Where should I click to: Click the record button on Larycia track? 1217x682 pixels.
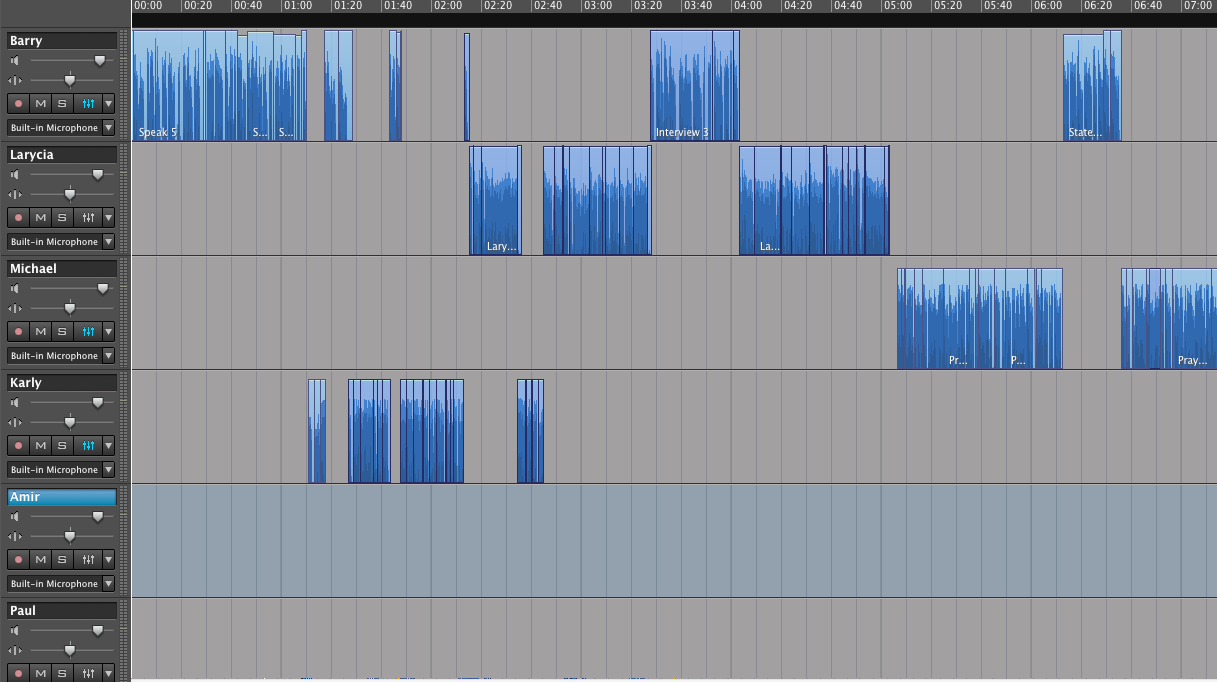click(x=18, y=217)
